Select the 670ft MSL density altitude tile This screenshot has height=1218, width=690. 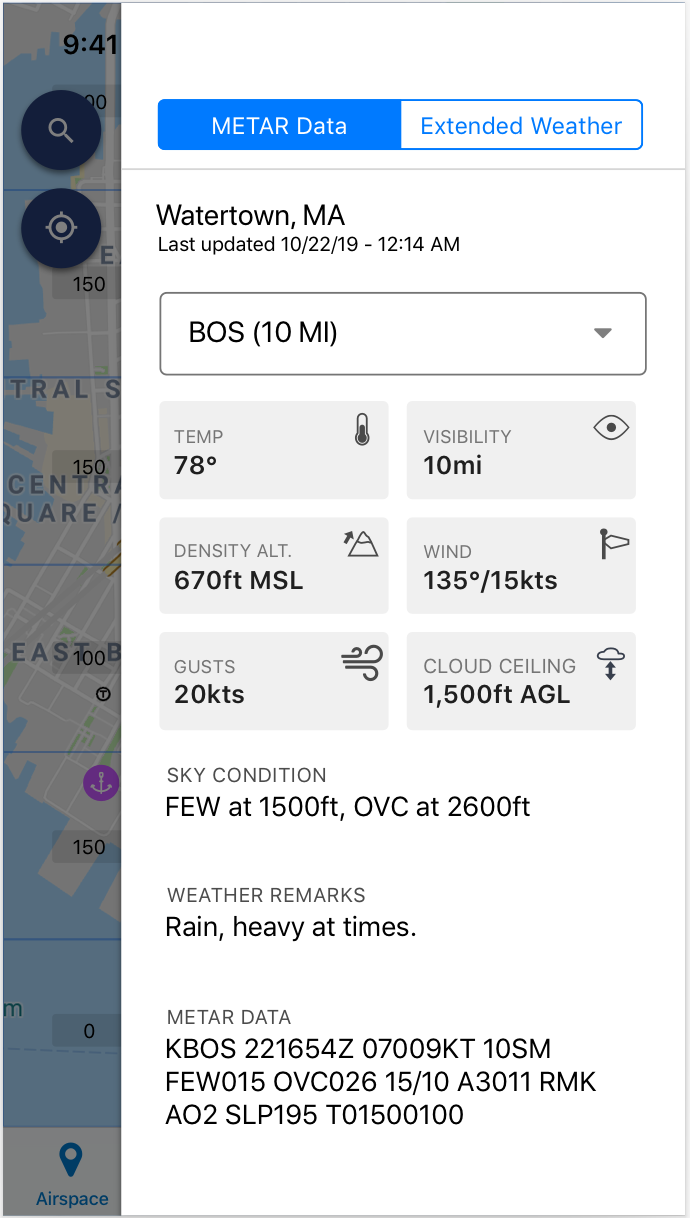[274, 565]
